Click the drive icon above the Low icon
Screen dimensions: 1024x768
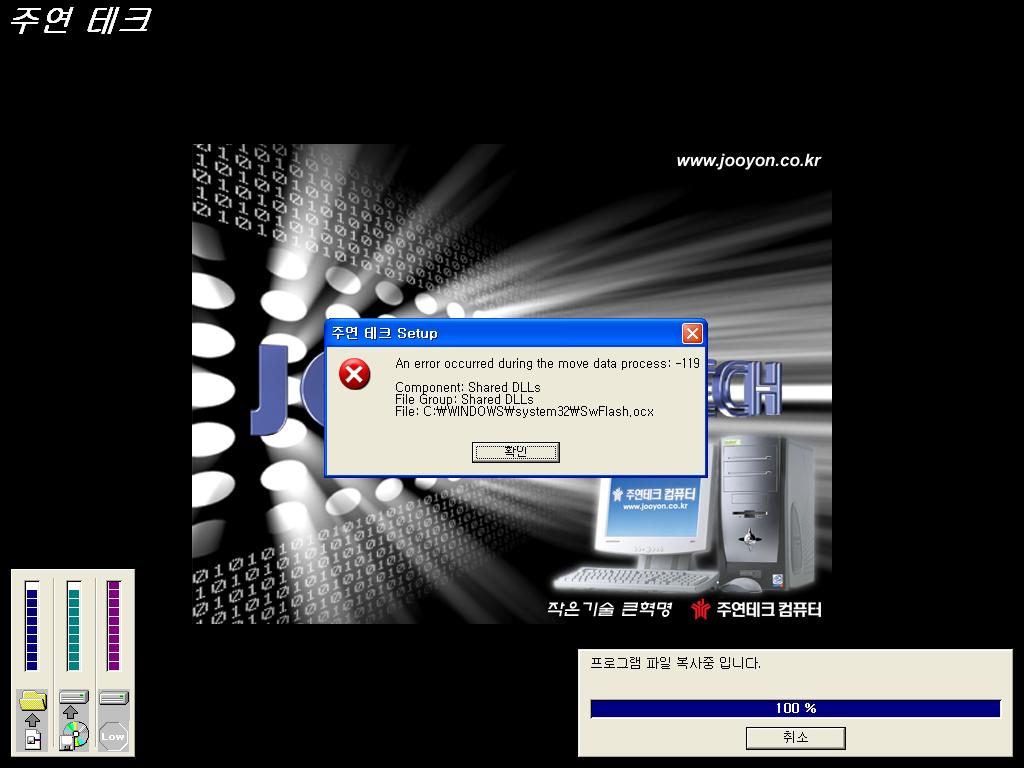pos(114,698)
